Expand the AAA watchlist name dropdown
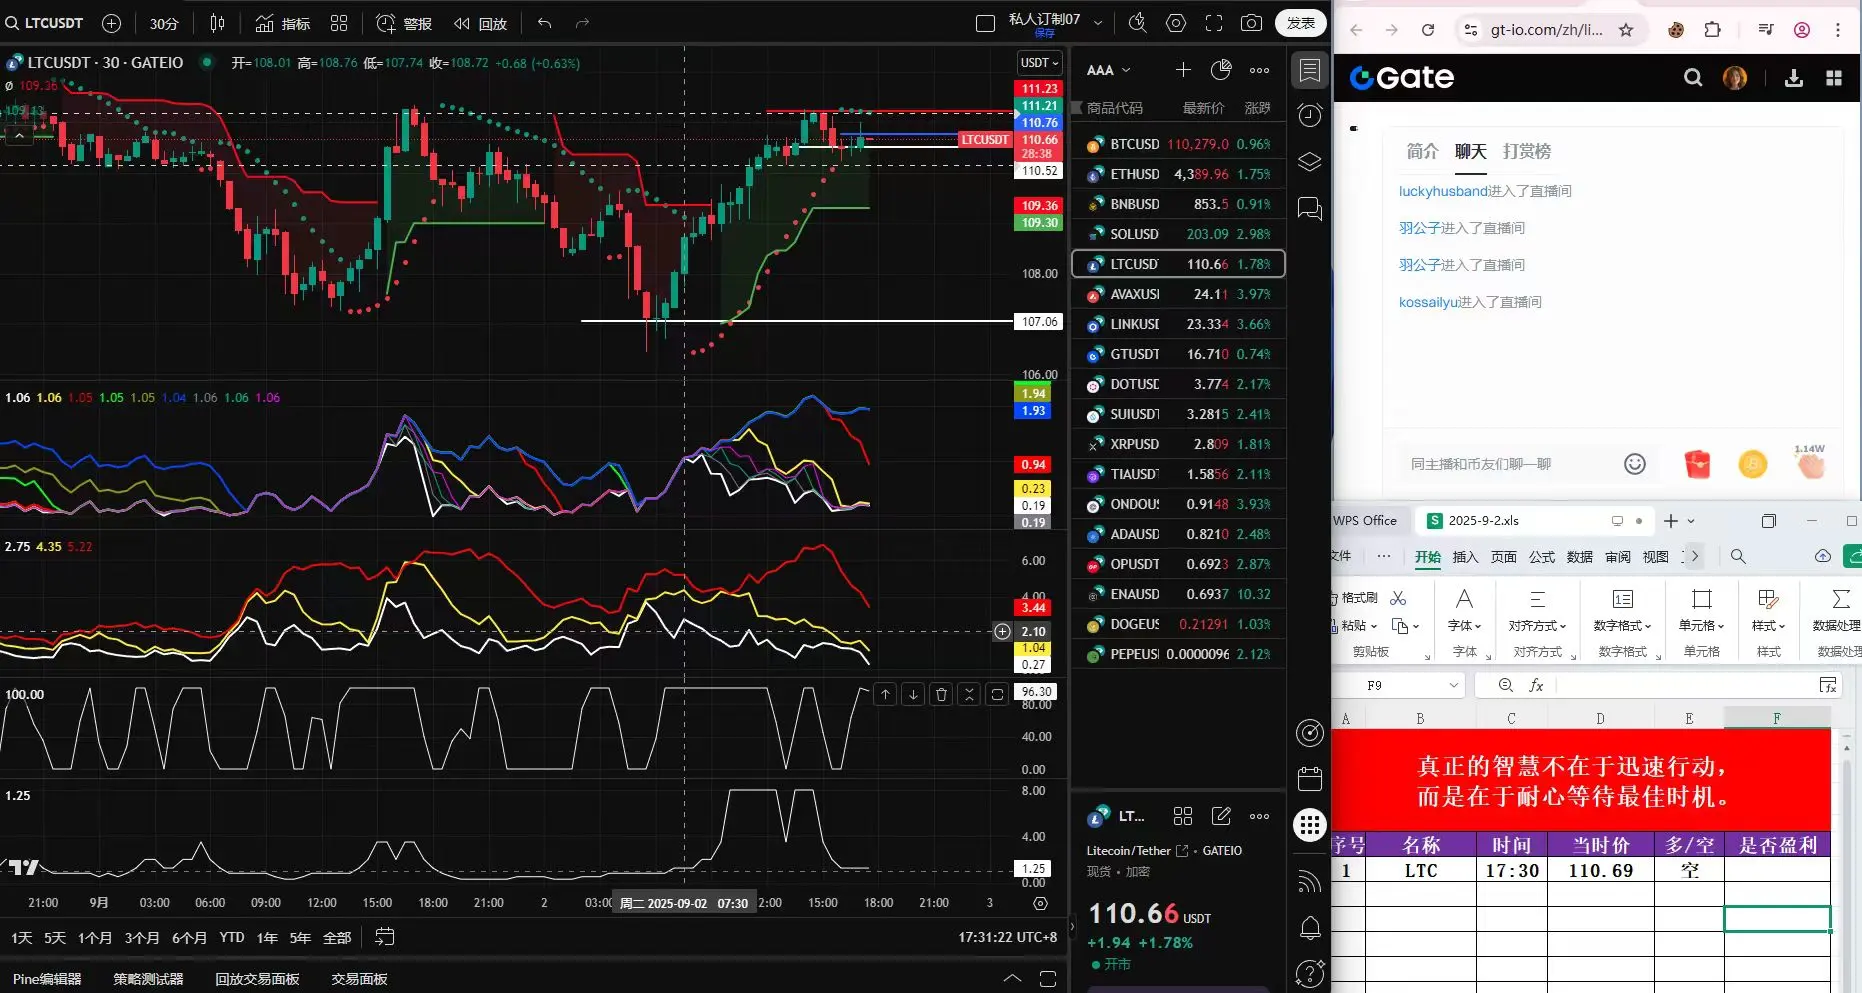Screen dimensions: 1862x993 1109,70
